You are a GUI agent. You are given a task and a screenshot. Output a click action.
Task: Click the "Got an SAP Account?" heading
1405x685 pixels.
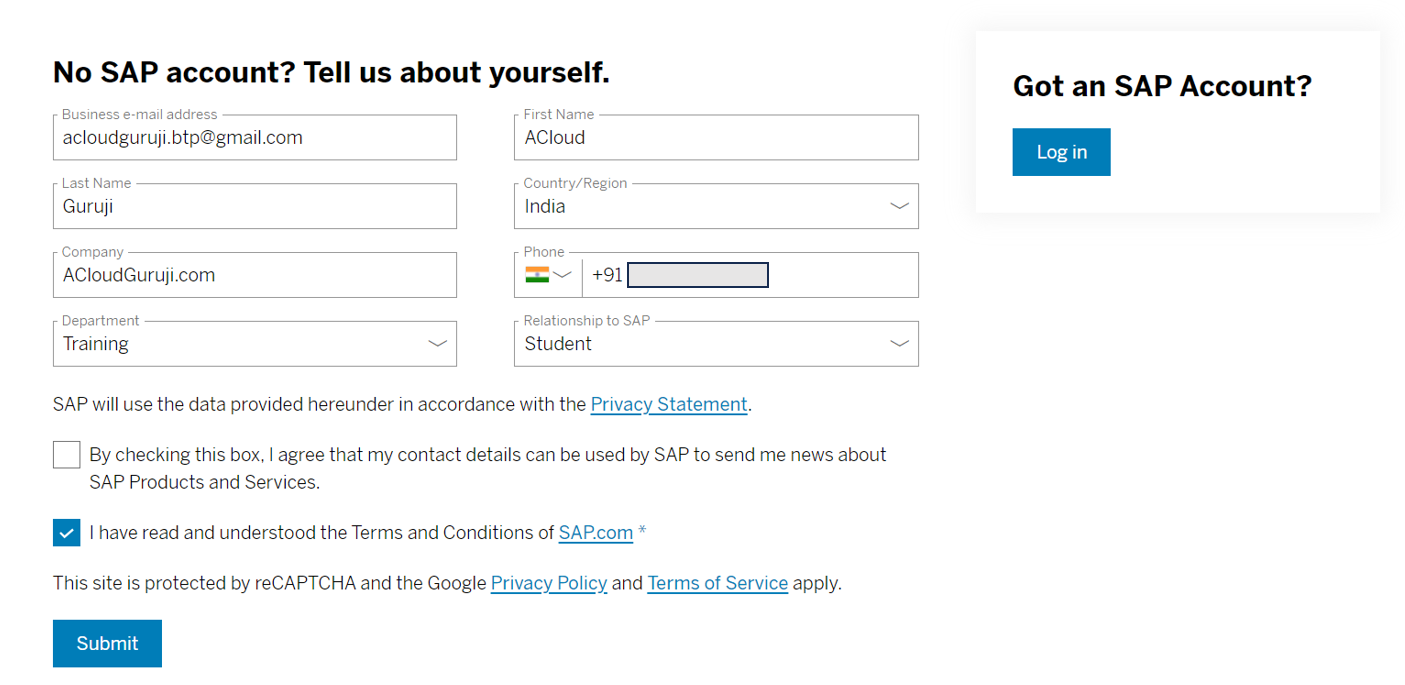(x=1162, y=86)
